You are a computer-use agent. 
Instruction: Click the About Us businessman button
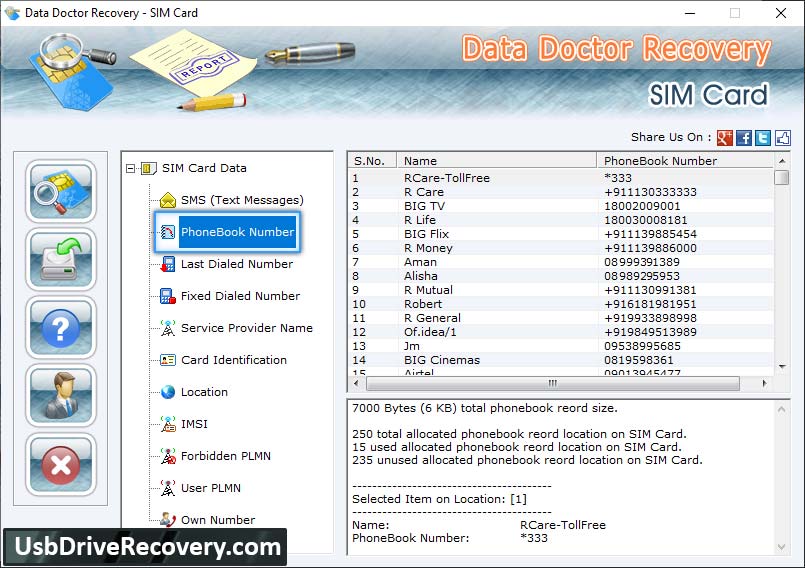pos(61,396)
